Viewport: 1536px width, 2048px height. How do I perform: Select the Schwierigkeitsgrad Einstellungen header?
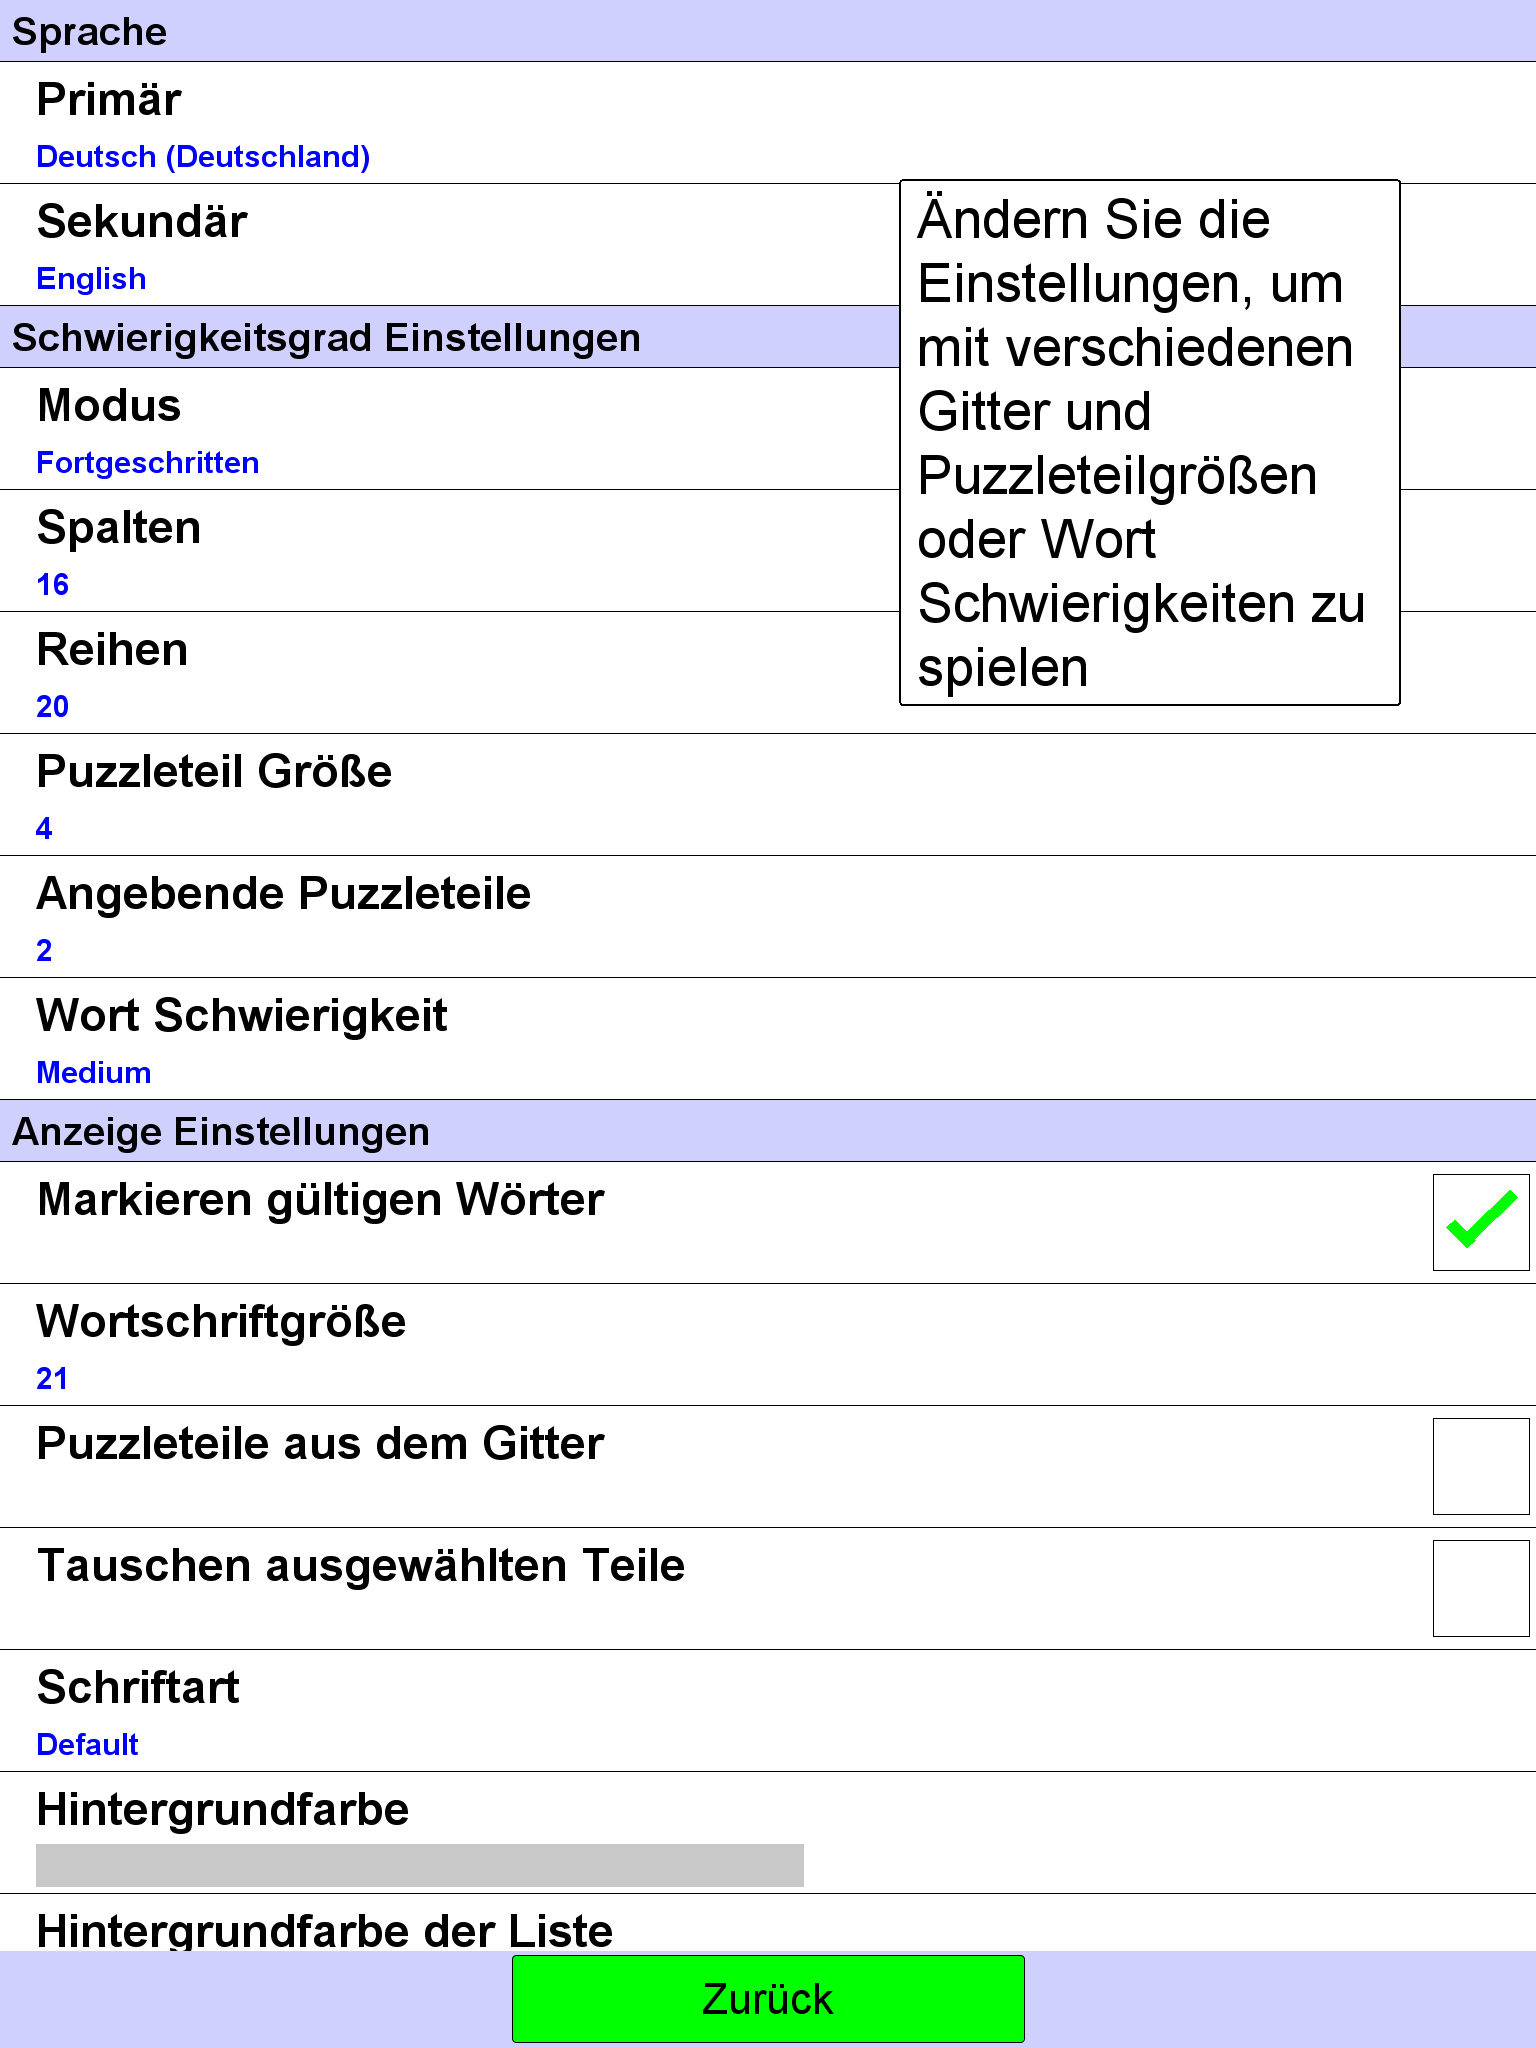point(450,337)
